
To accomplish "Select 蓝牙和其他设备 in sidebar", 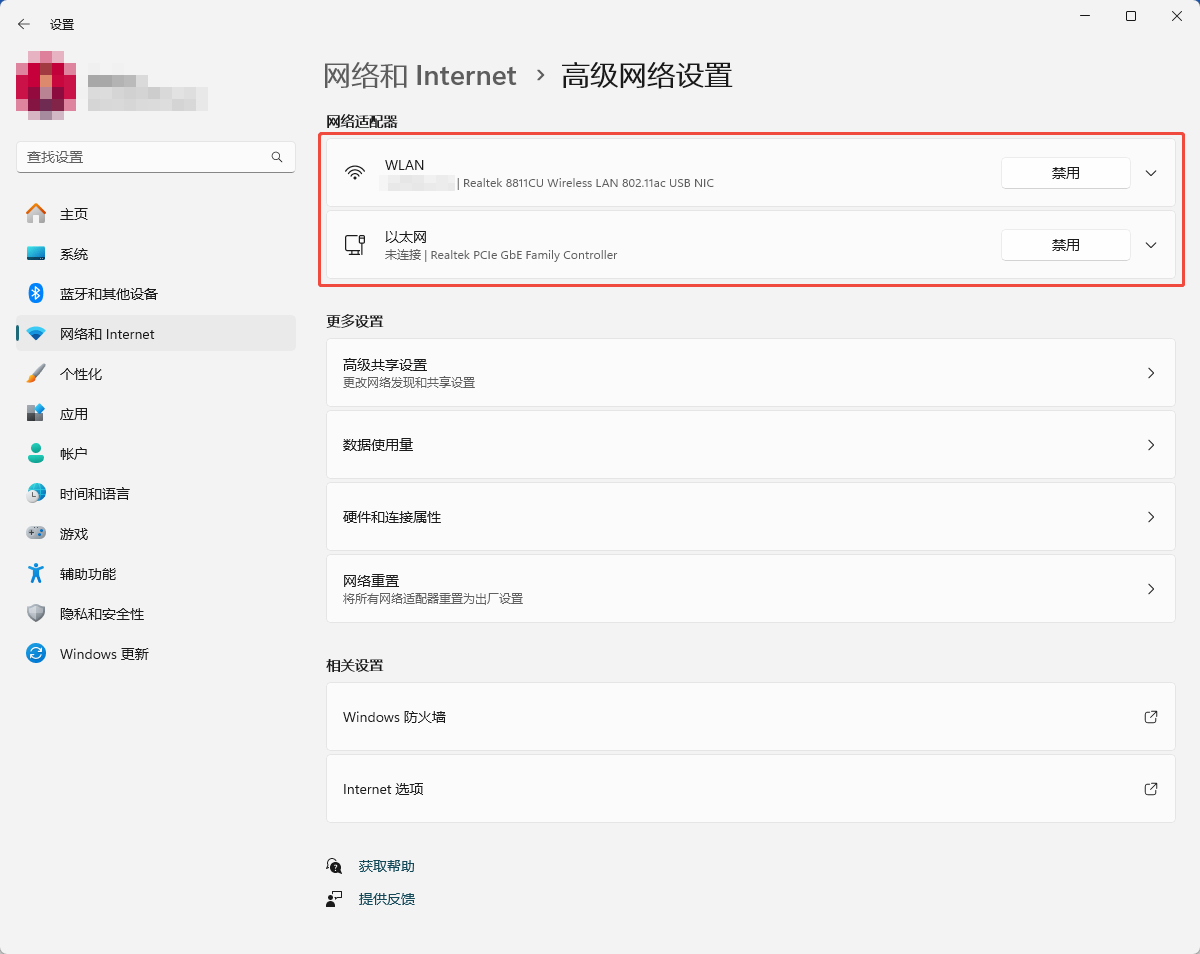I will tap(156, 294).
